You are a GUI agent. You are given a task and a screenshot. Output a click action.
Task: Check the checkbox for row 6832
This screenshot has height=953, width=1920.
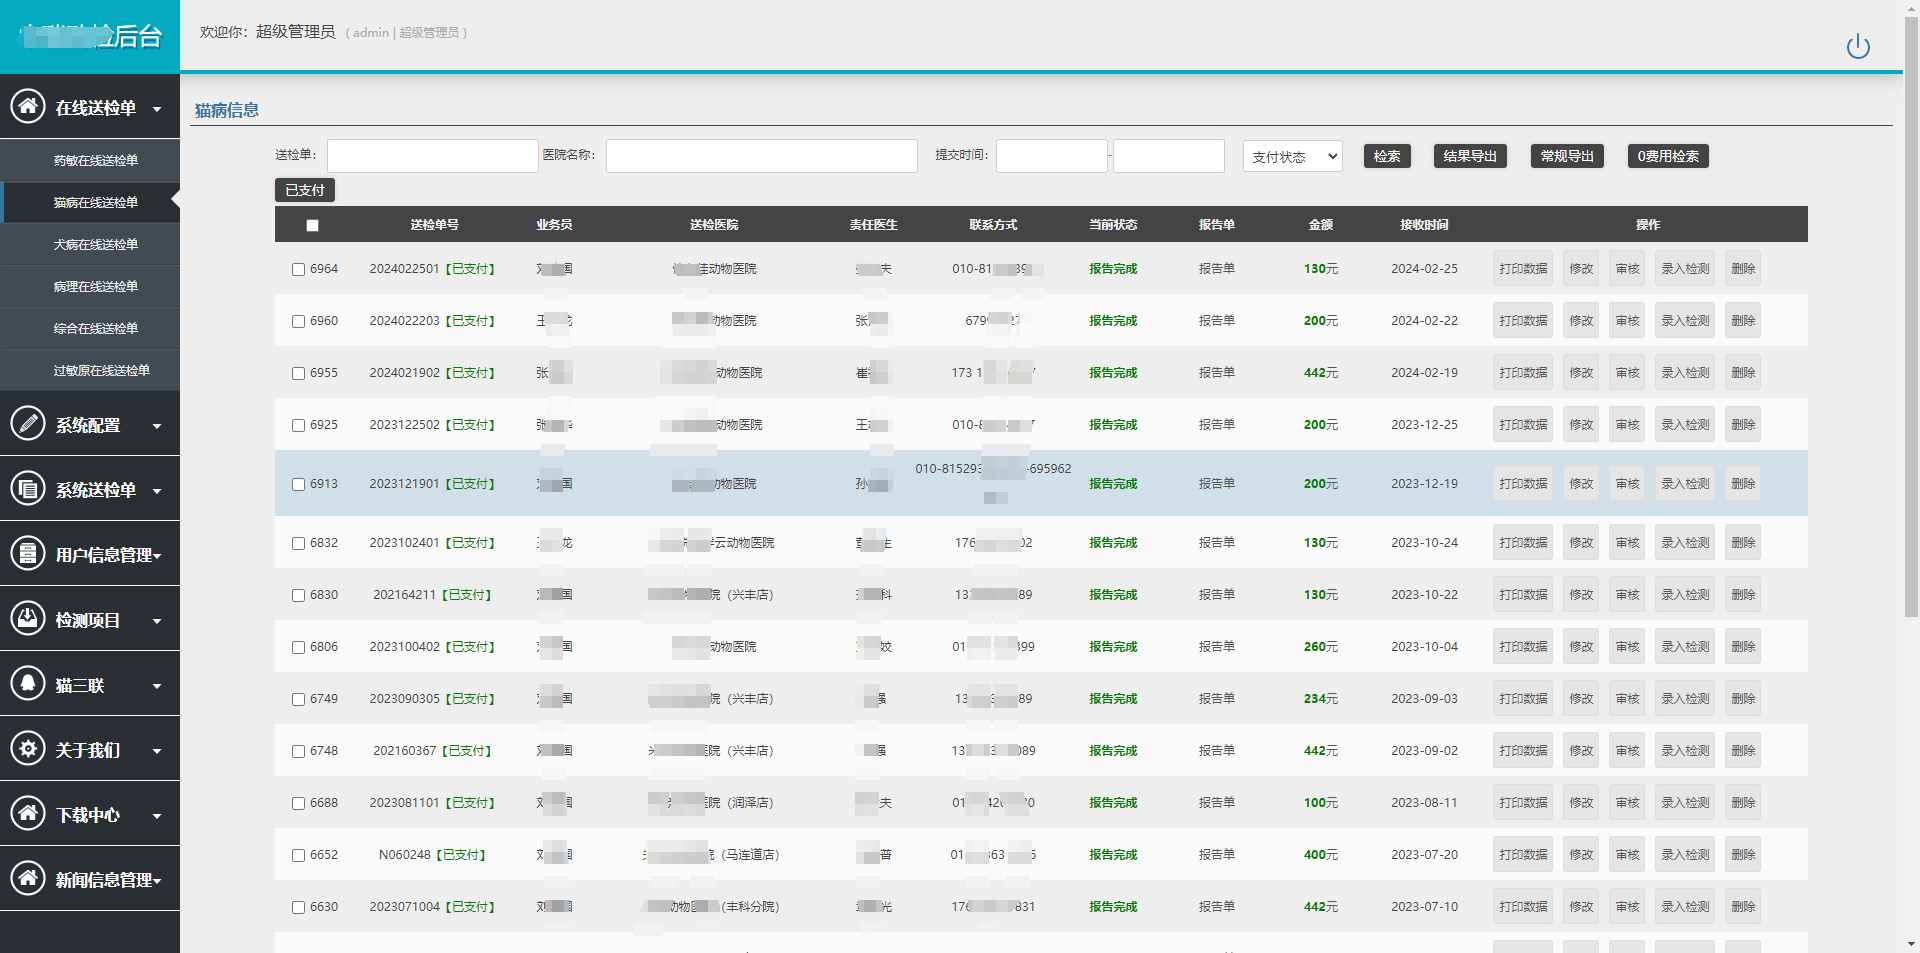pyautogui.click(x=298, y=544)
